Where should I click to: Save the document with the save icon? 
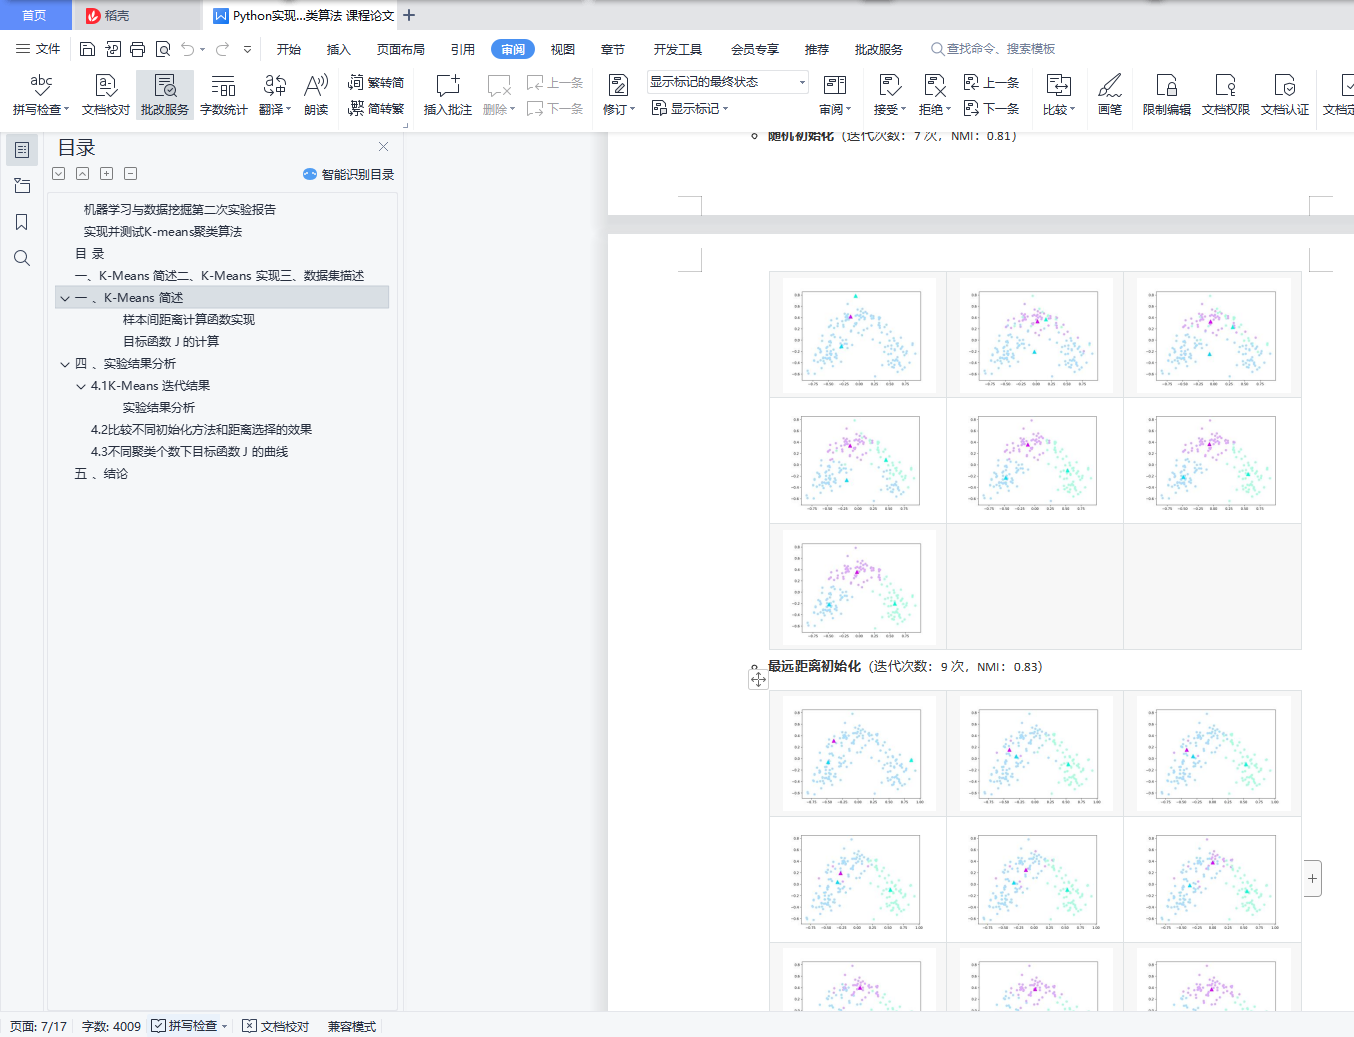(87, 49)
